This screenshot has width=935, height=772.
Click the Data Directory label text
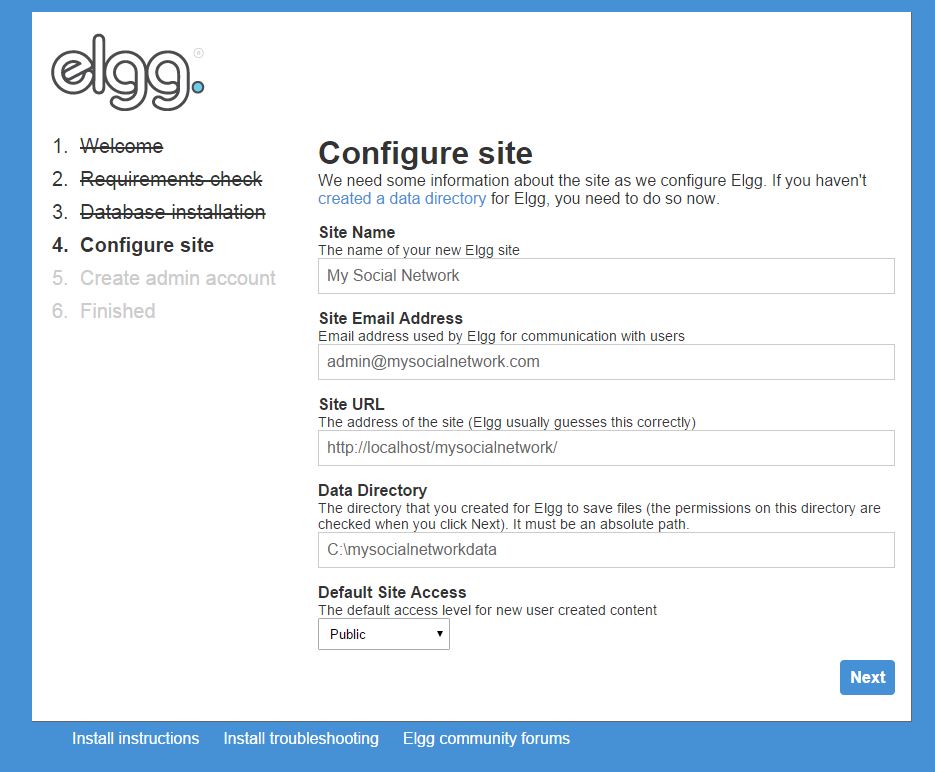pos(372,490)
